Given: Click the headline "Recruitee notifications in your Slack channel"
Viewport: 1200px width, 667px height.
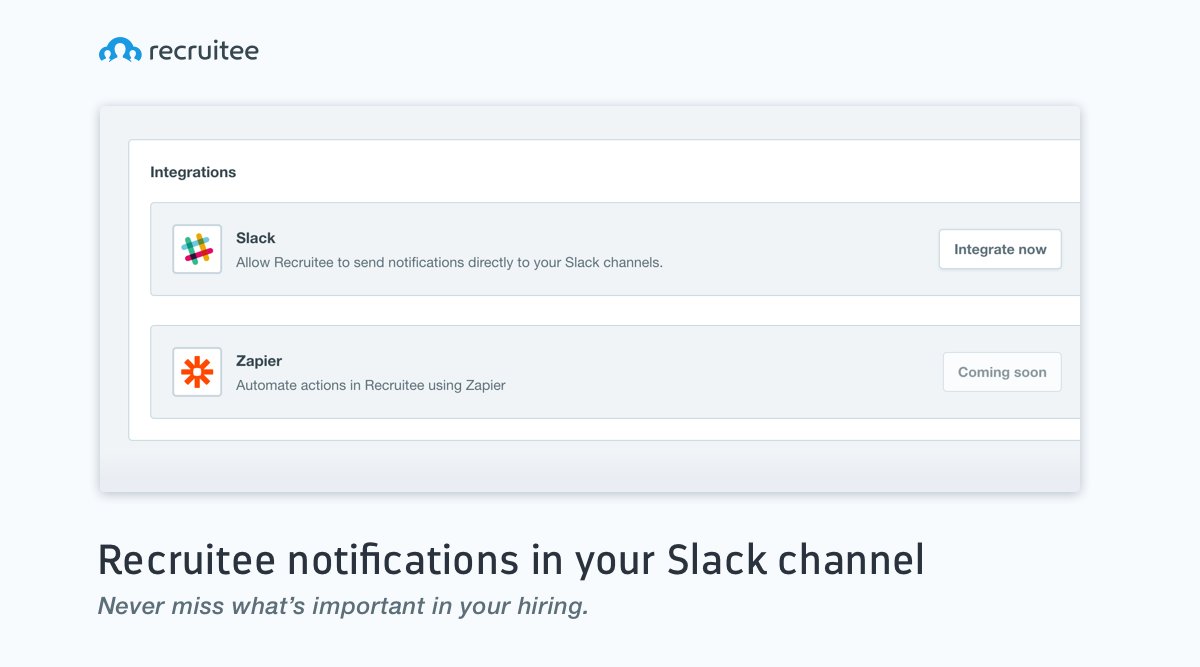Looking at the screenshot, I should [x=511, y=560].
